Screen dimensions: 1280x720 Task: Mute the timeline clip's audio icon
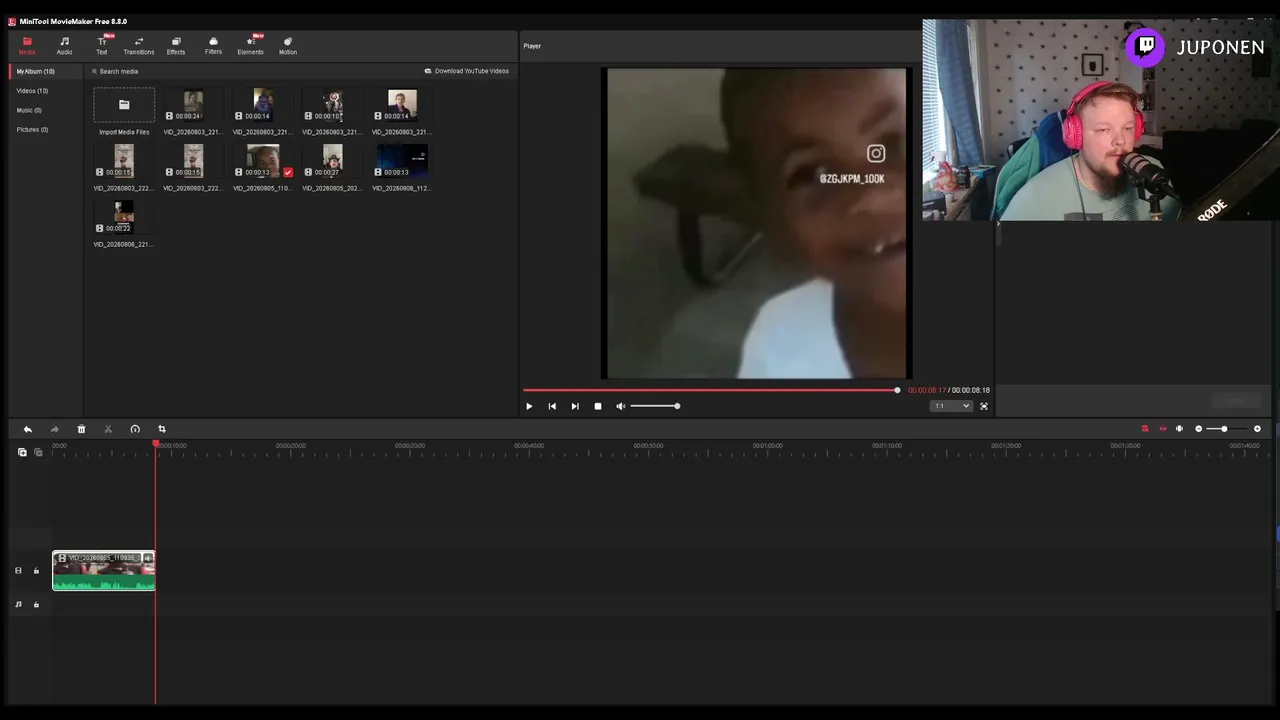tap(149, 558)
